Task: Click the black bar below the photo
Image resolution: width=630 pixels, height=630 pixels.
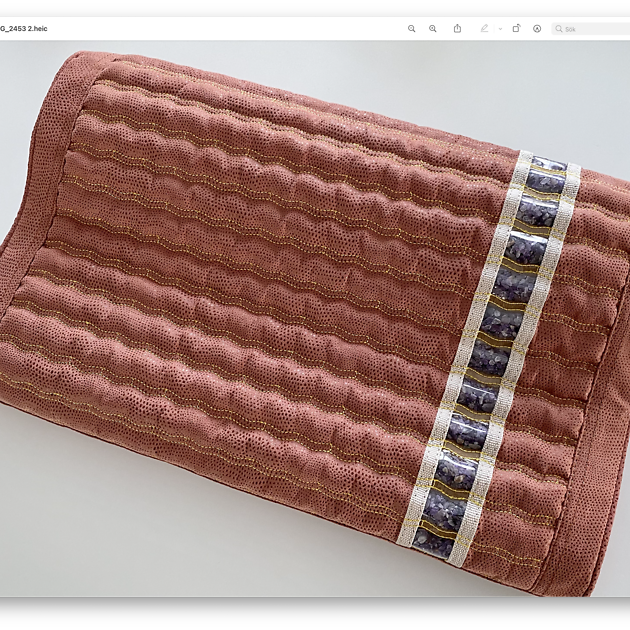Action: [x=315, y=613]
